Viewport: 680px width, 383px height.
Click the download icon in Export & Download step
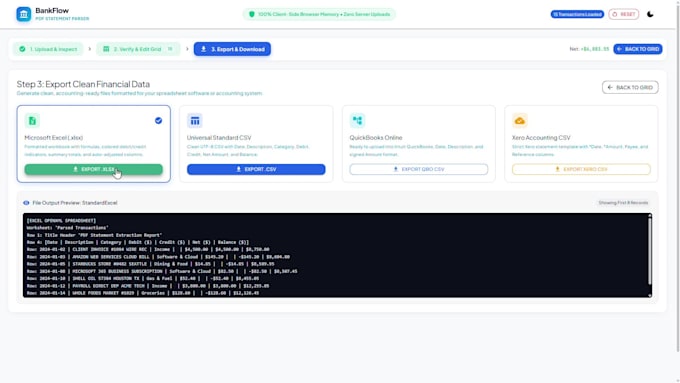coord(203,49)
